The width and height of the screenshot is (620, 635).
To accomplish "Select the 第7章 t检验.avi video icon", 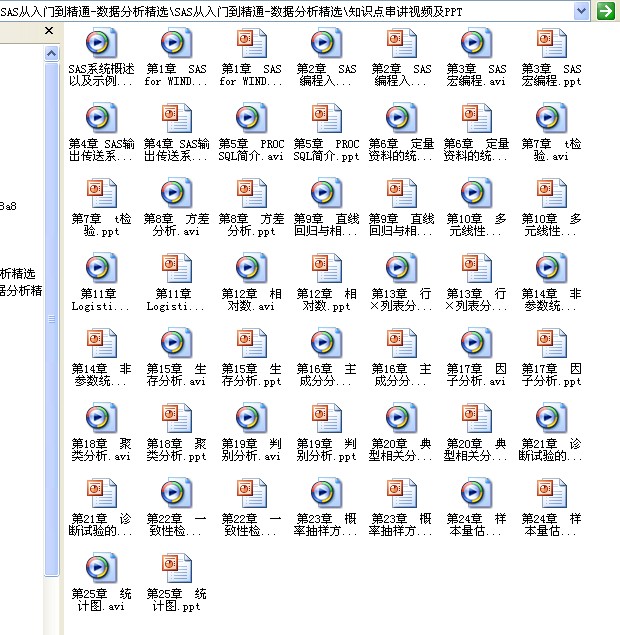I will (x=551, y=117).
